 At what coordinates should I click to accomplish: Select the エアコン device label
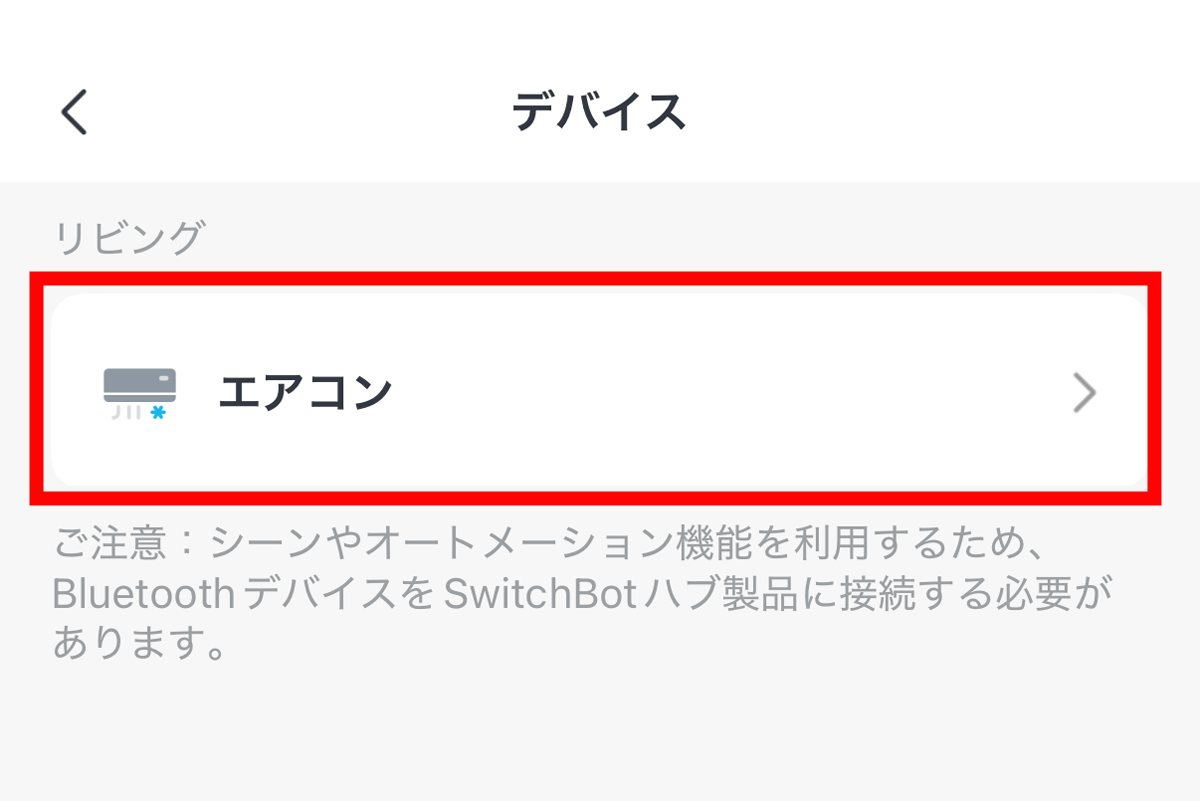(x=305, y=392)
